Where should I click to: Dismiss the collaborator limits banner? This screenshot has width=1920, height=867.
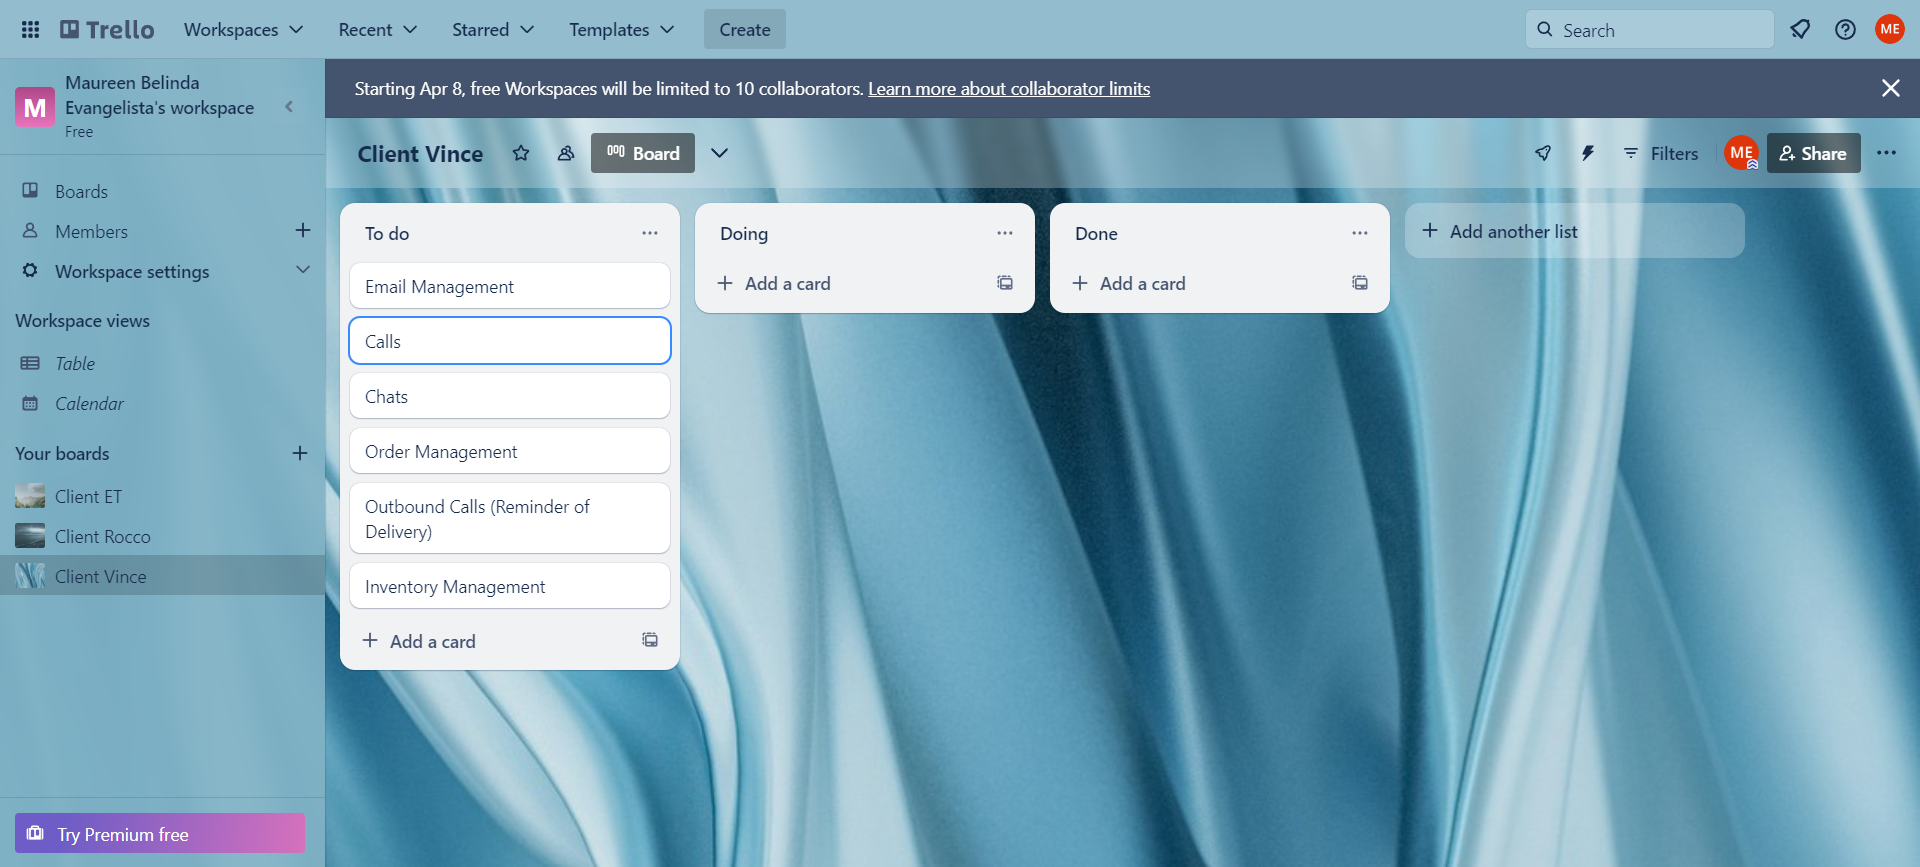point(1890,88)
